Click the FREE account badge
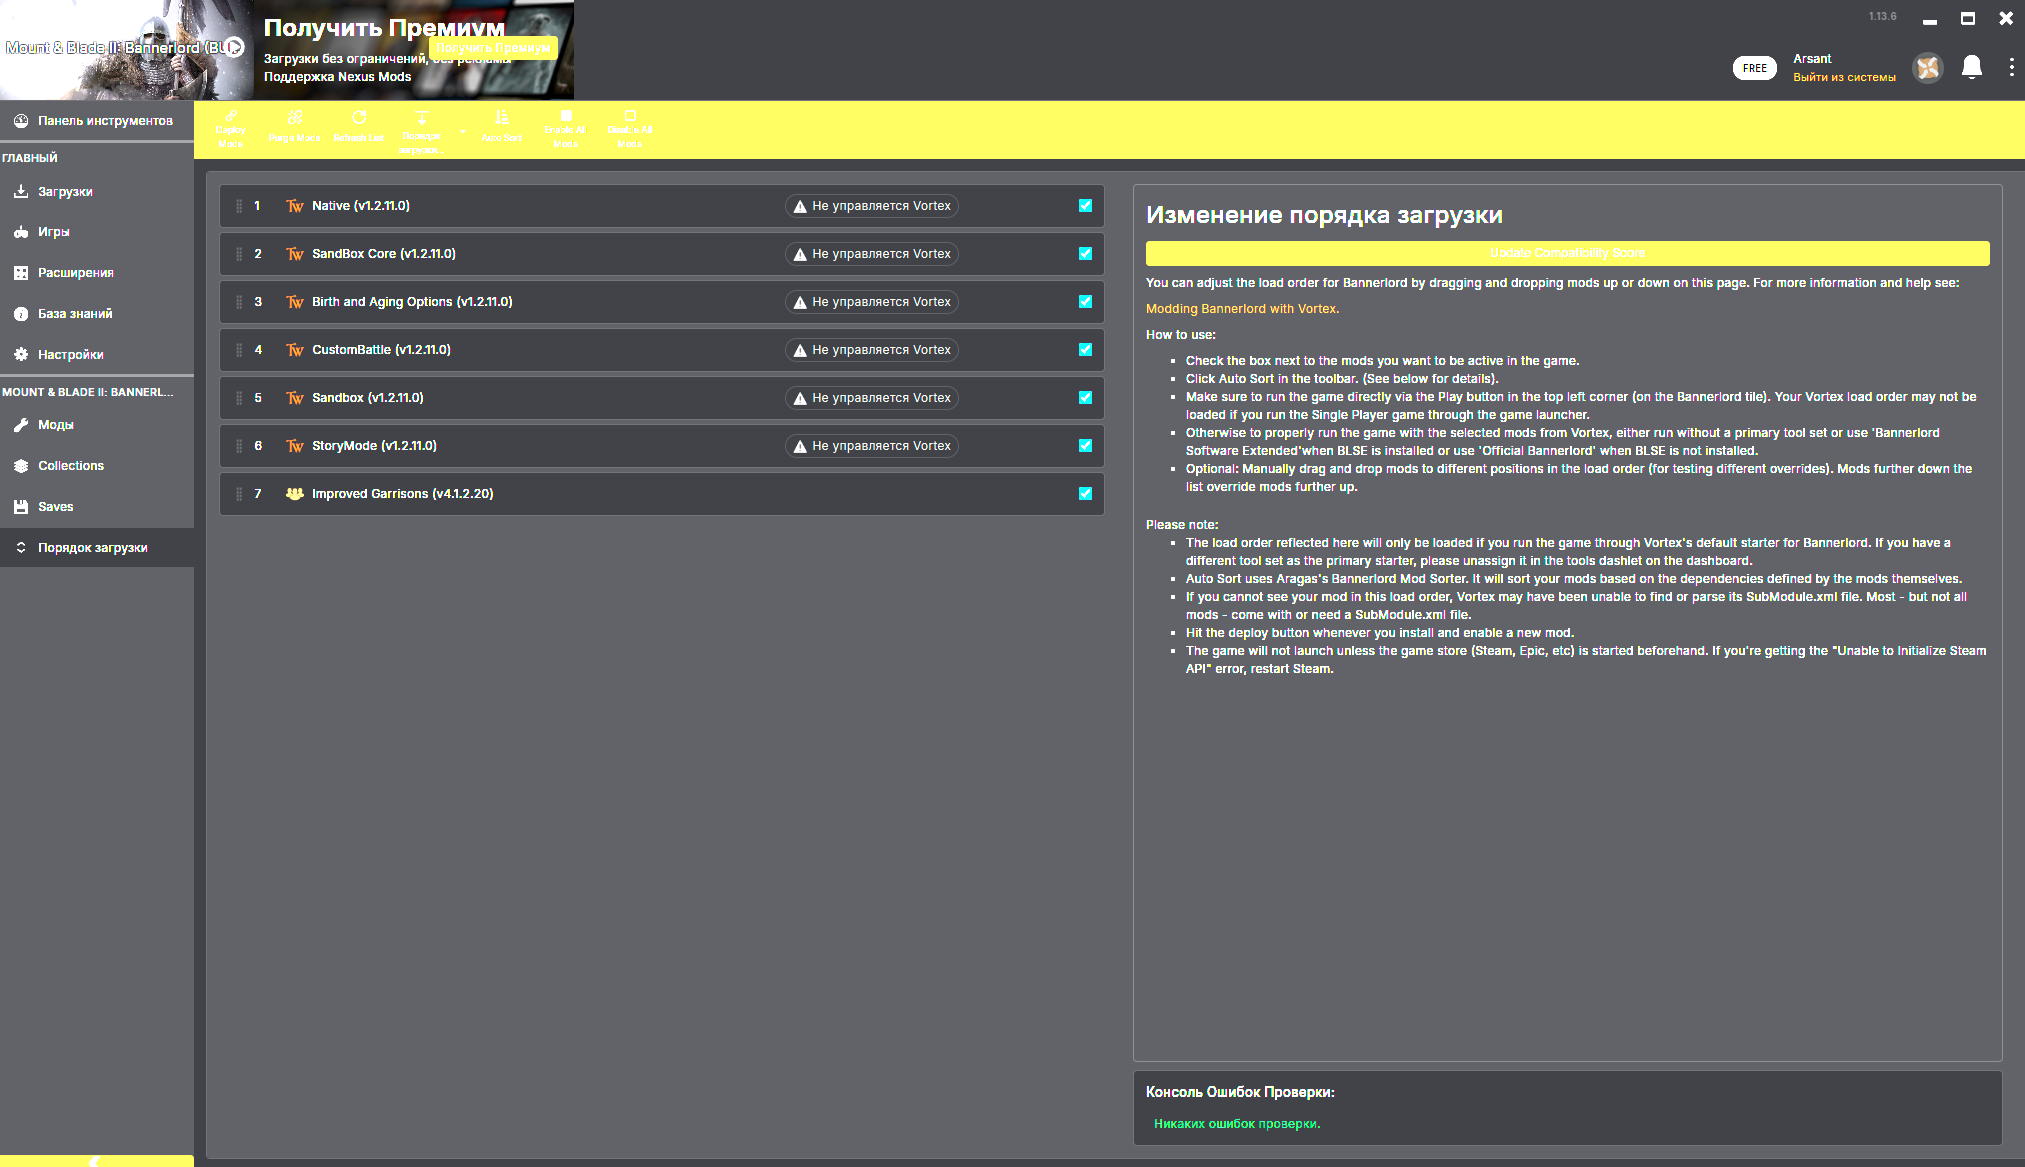The image size is (2025, 1167). point(1754,68)
